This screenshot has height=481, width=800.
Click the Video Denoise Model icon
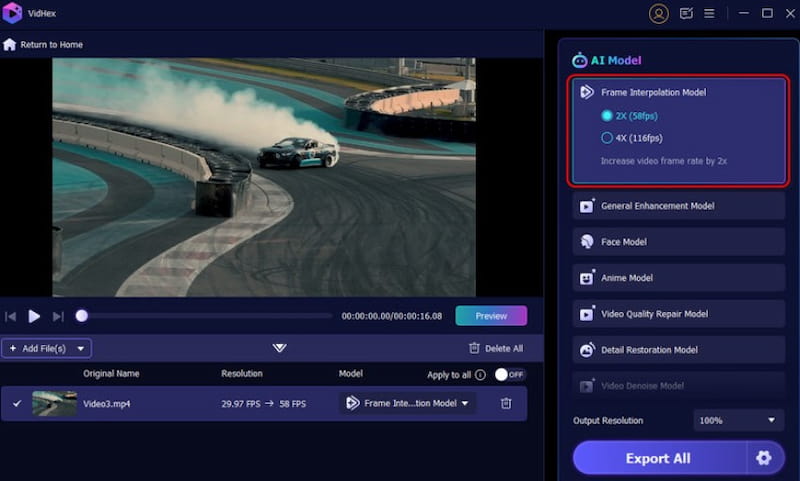click(x=587, y=386)
